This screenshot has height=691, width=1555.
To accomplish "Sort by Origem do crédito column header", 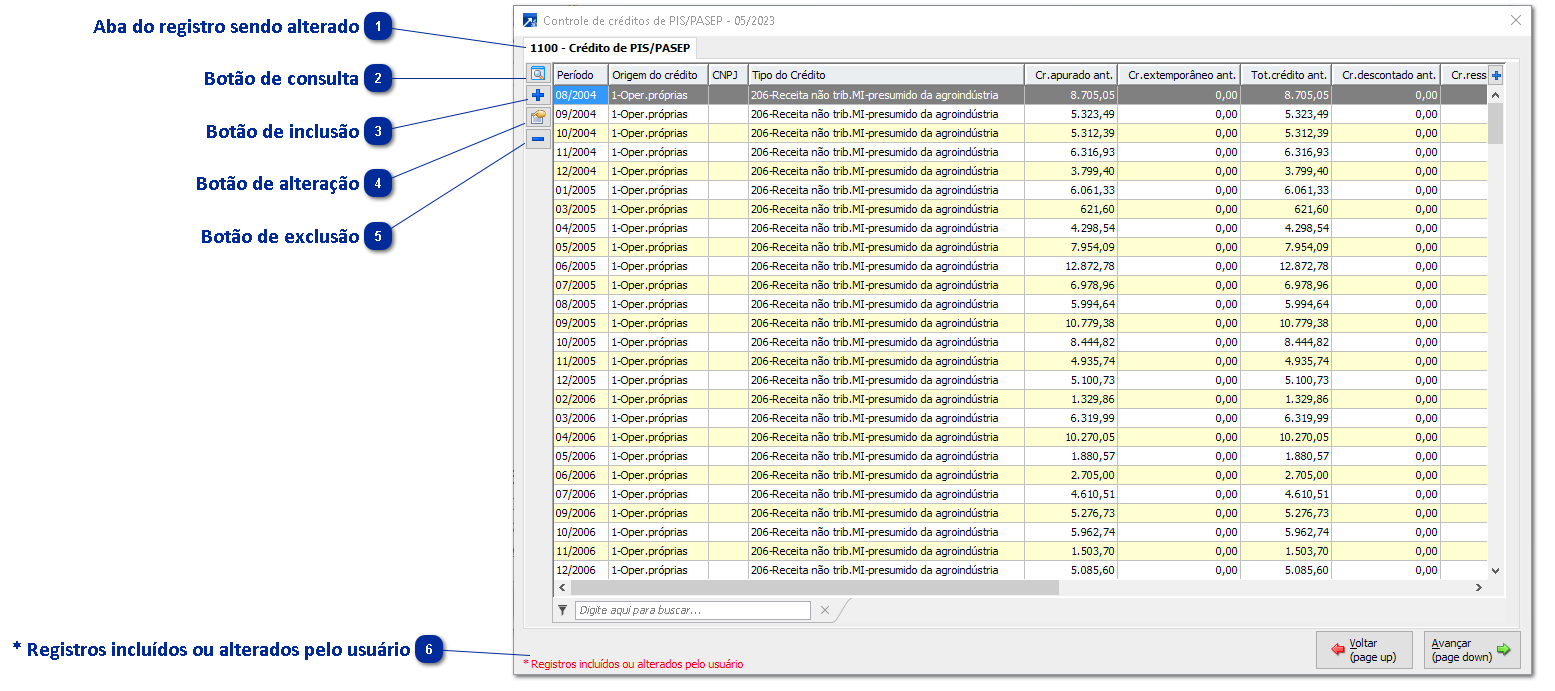I will tap(658, 75).
